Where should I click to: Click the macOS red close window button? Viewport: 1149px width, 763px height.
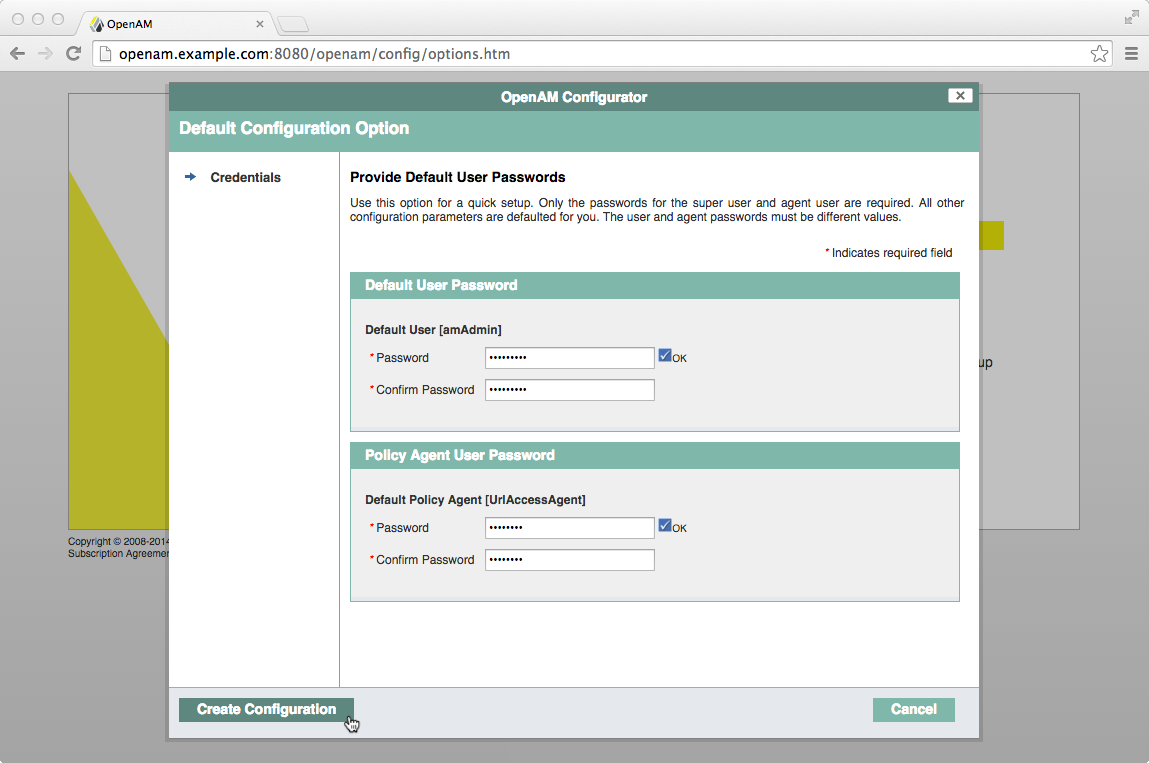coord(18,19)
